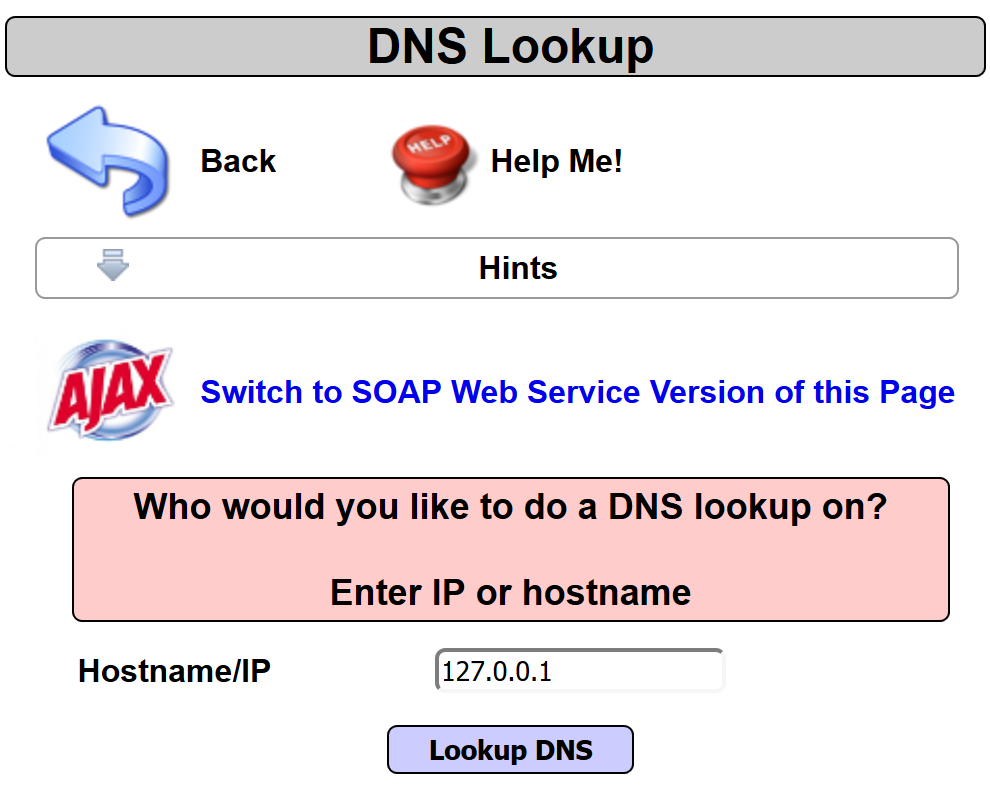Switch to SOAP Web Service version

coord(577,392)
